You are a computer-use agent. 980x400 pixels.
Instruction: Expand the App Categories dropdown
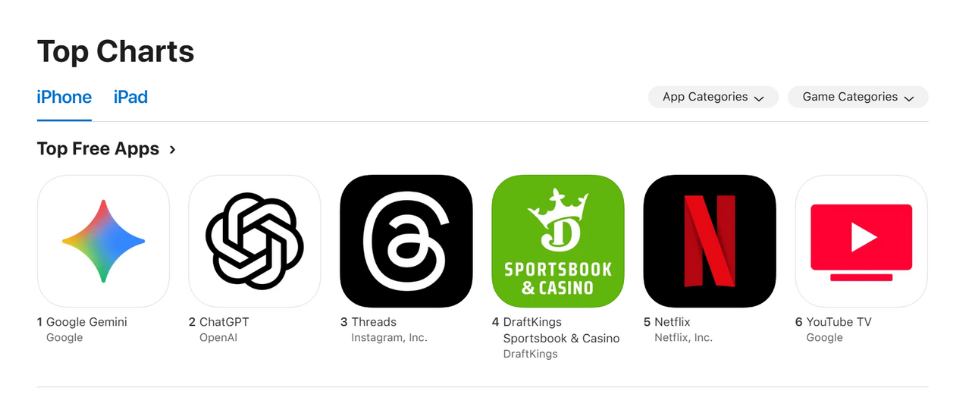click(x=713, y=97)
